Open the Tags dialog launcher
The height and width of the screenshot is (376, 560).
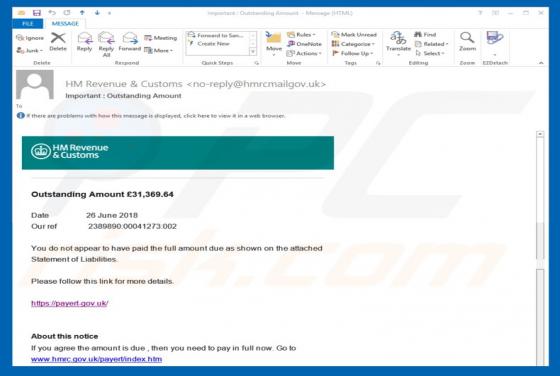(378, 63)
